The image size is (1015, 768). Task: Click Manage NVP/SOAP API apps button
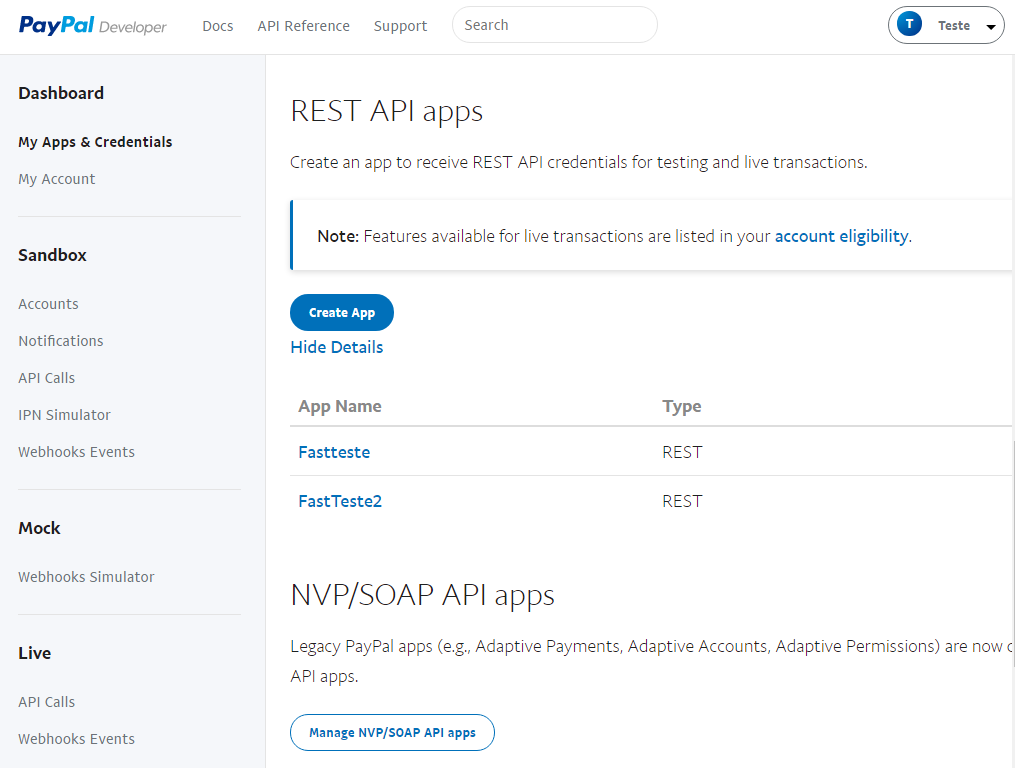(392, 732)
